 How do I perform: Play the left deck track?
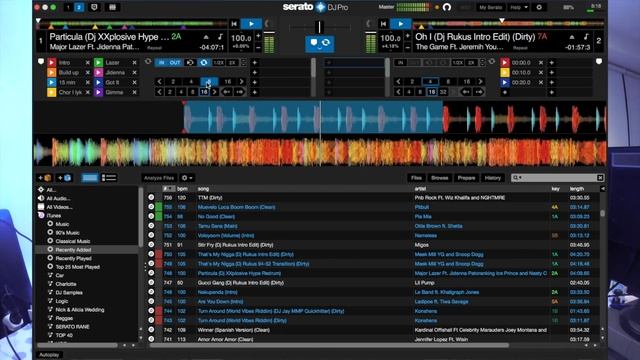pyautogui.click(x=251, y=24)
